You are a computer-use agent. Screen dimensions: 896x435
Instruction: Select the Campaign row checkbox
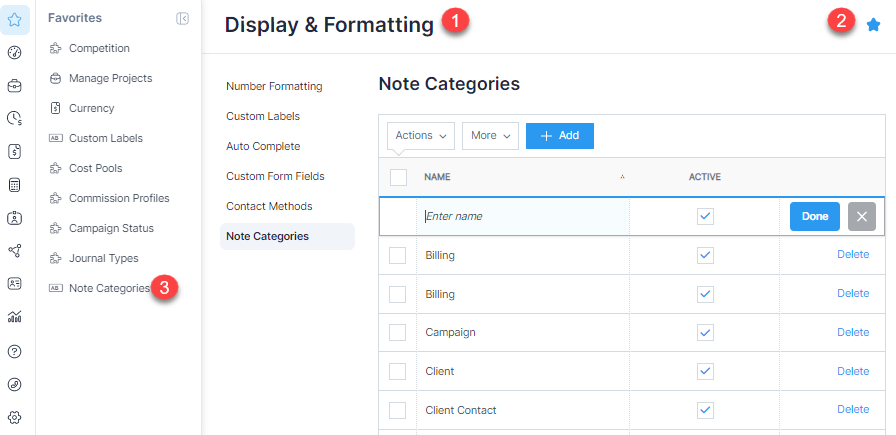(397, 332)
